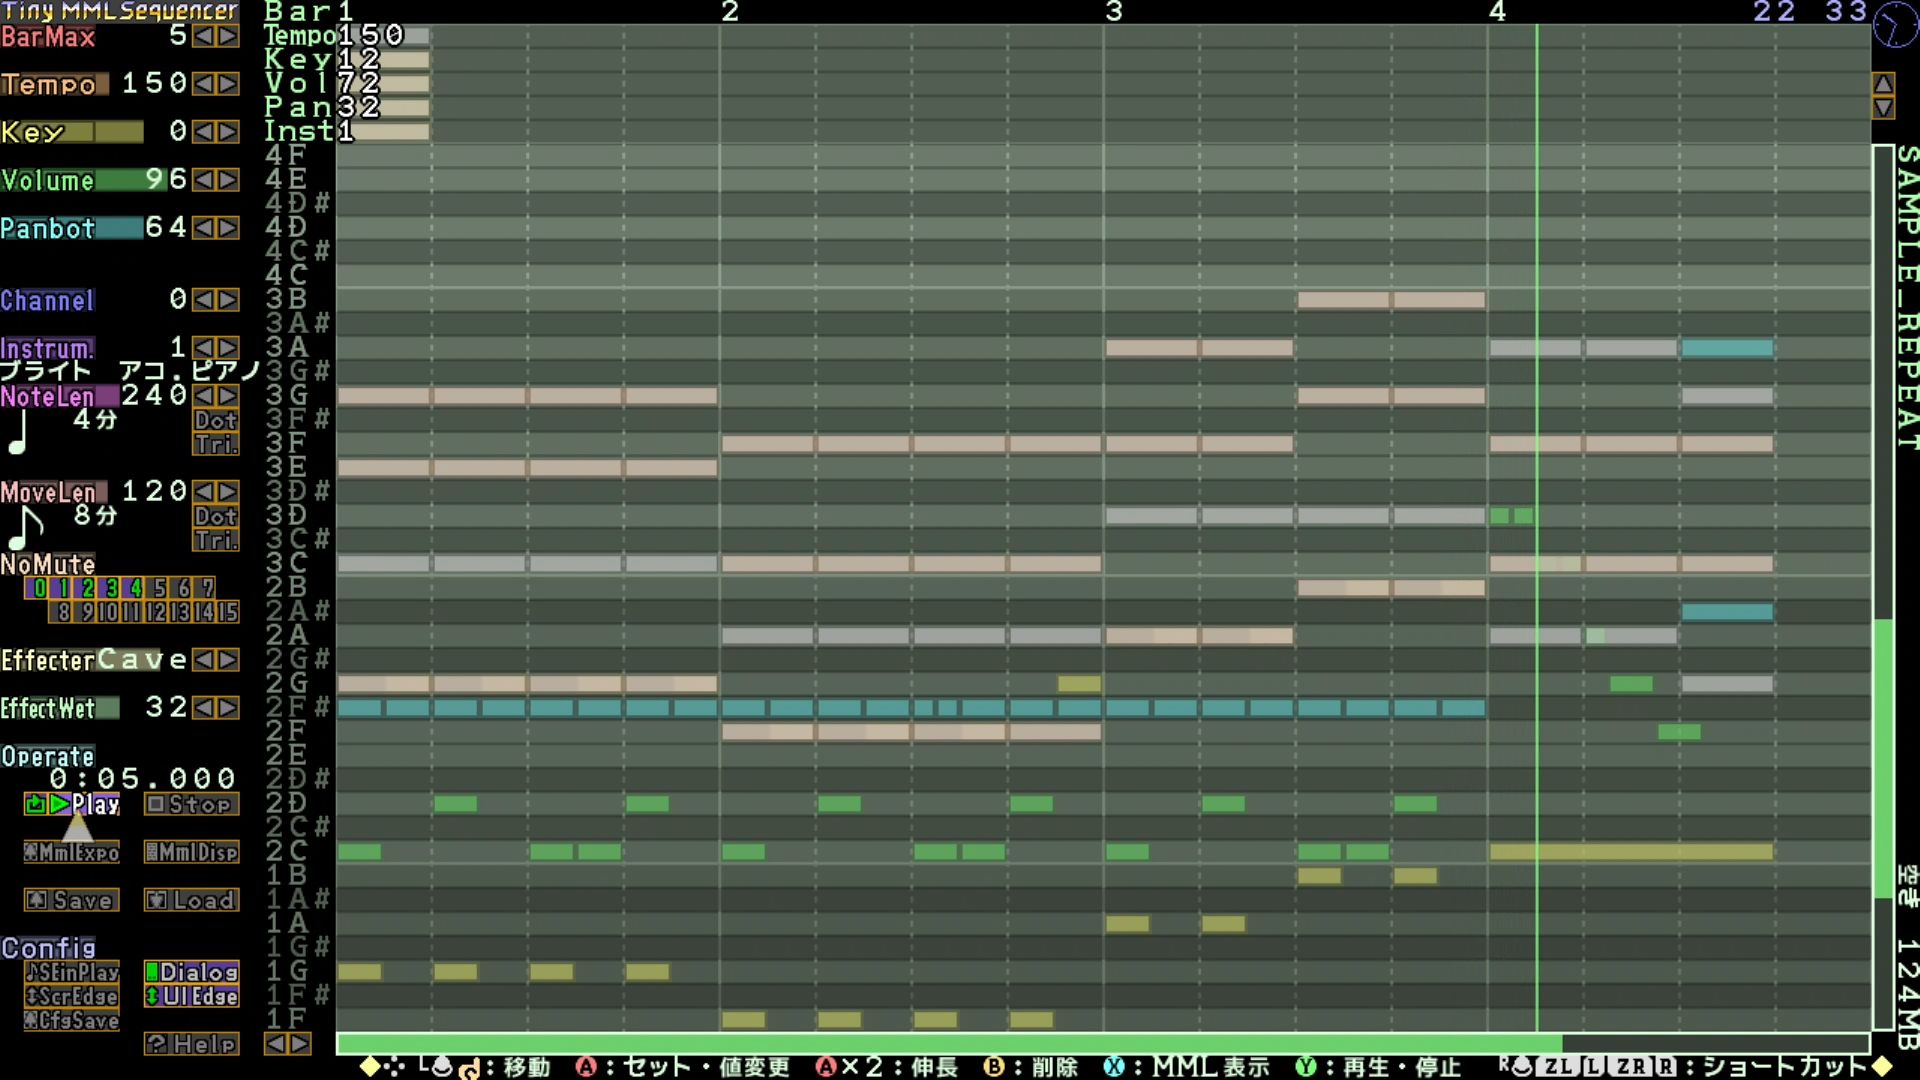The image size is (1920, 1080).
Task: Save configuration with CfgSave
Action: click(x=72, y=1020)
